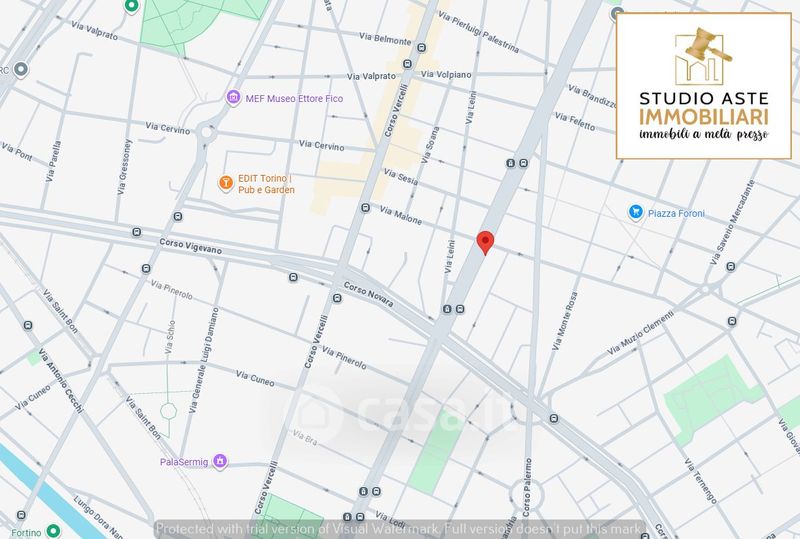The image size is (800, 539).
Task: Select the transit stop icon beside Via Belmonte
Action: pos(406,61)
